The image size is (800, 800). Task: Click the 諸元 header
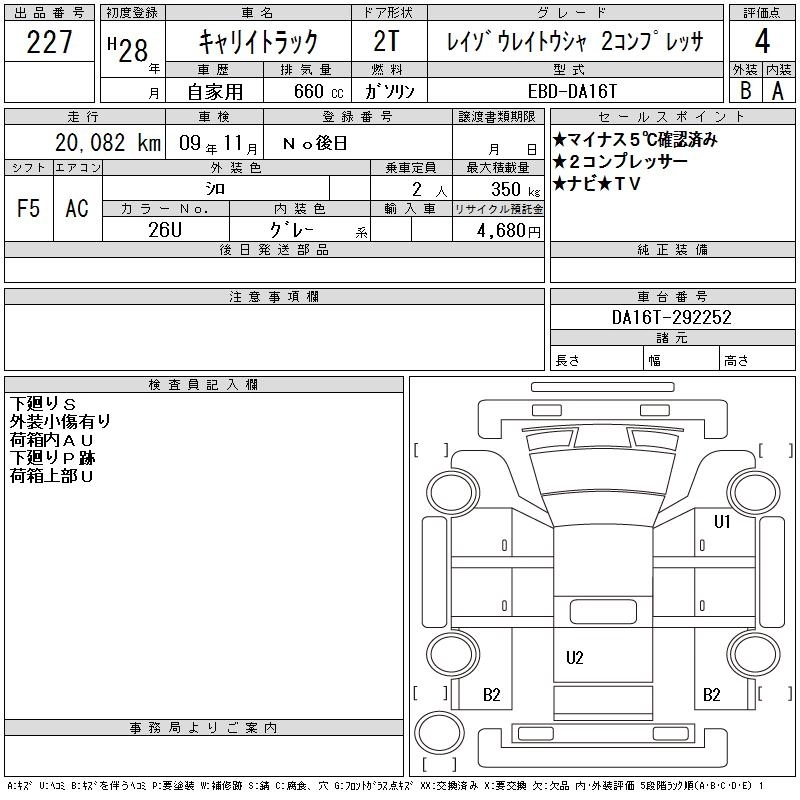(672, 338)
